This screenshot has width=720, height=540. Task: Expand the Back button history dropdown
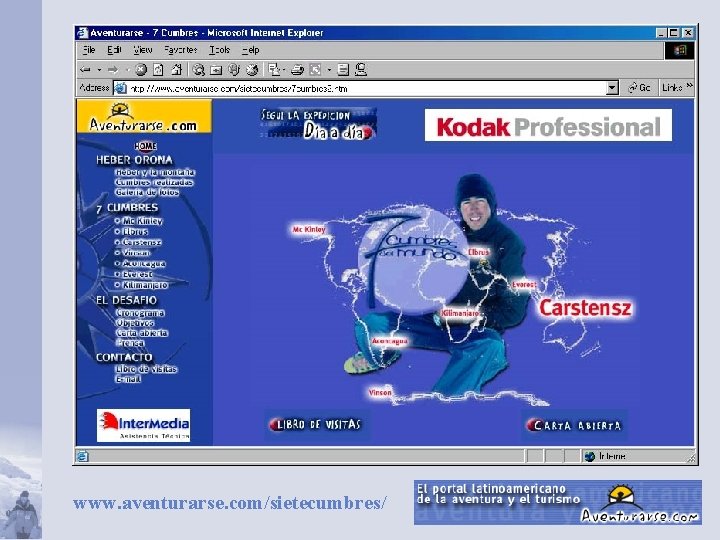tap(99, 70)
